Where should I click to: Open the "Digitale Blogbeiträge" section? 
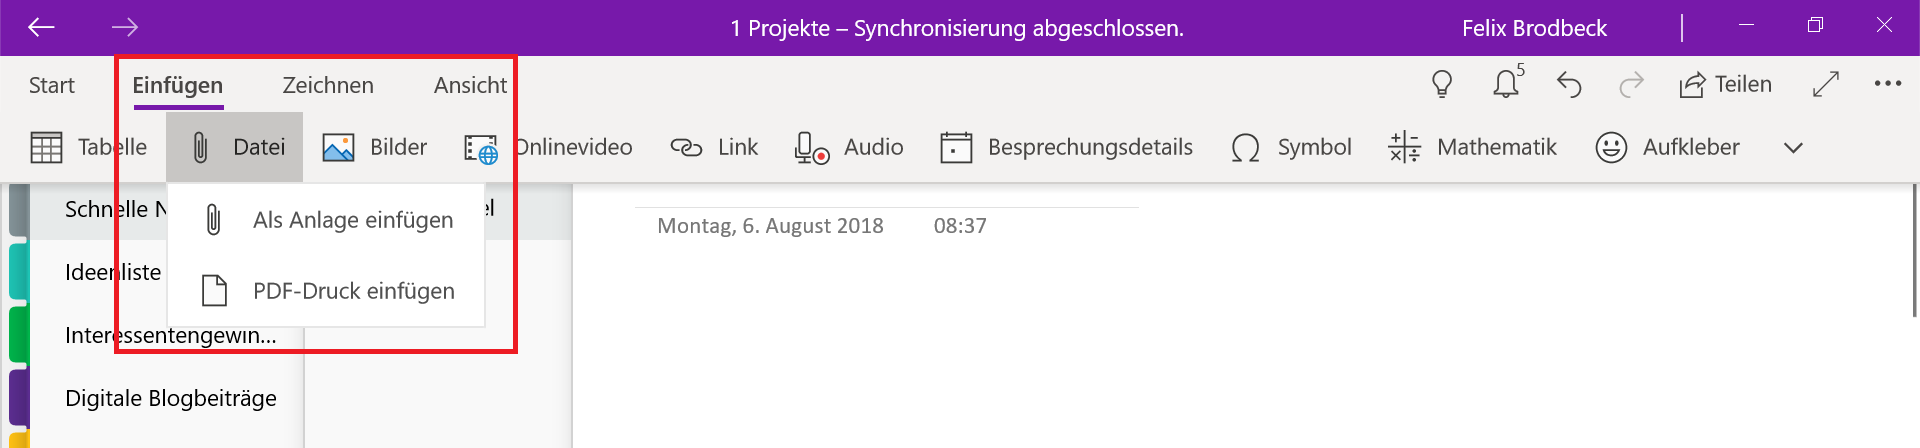tap(170, 399)
